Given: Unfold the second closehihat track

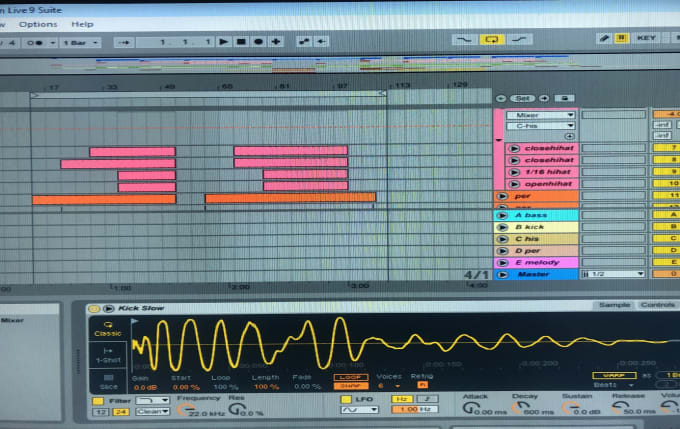Looking at the screenshot, I should 514,160.
